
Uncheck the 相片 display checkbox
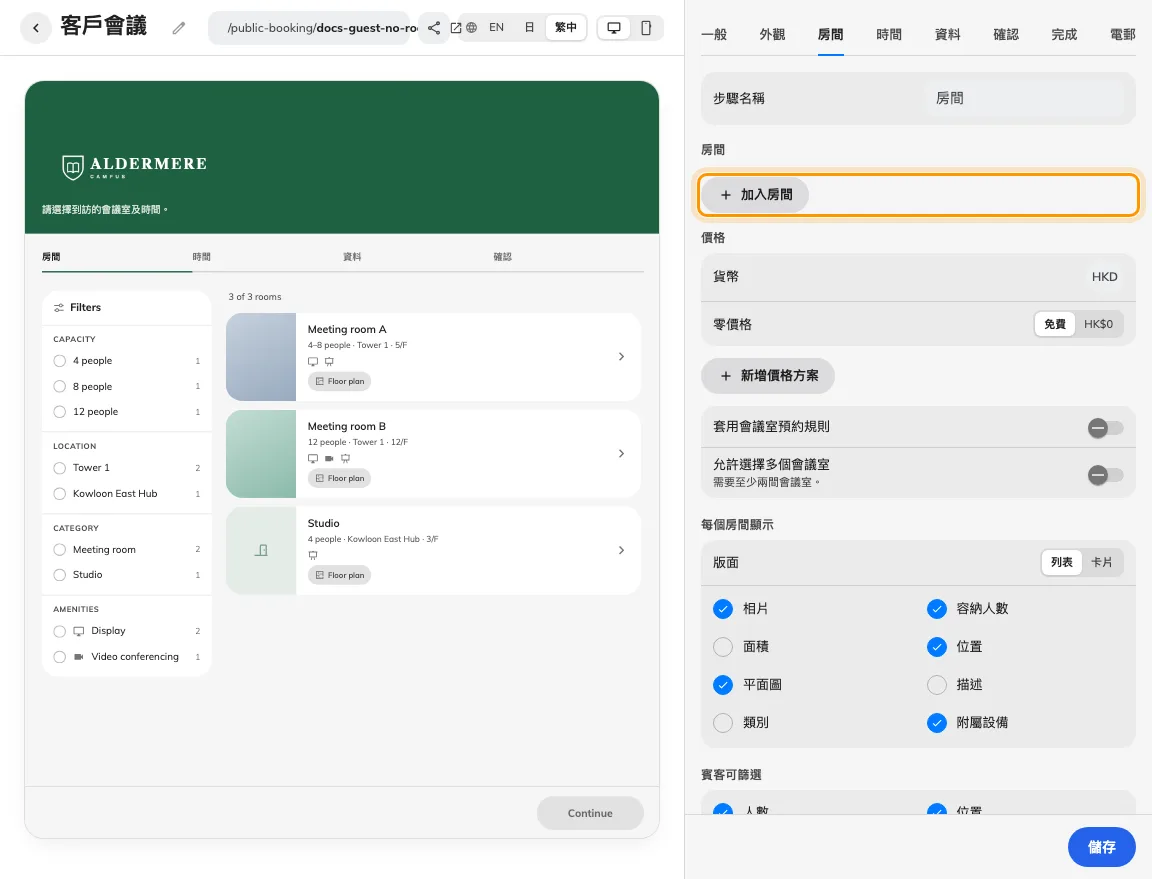(723, 609)
